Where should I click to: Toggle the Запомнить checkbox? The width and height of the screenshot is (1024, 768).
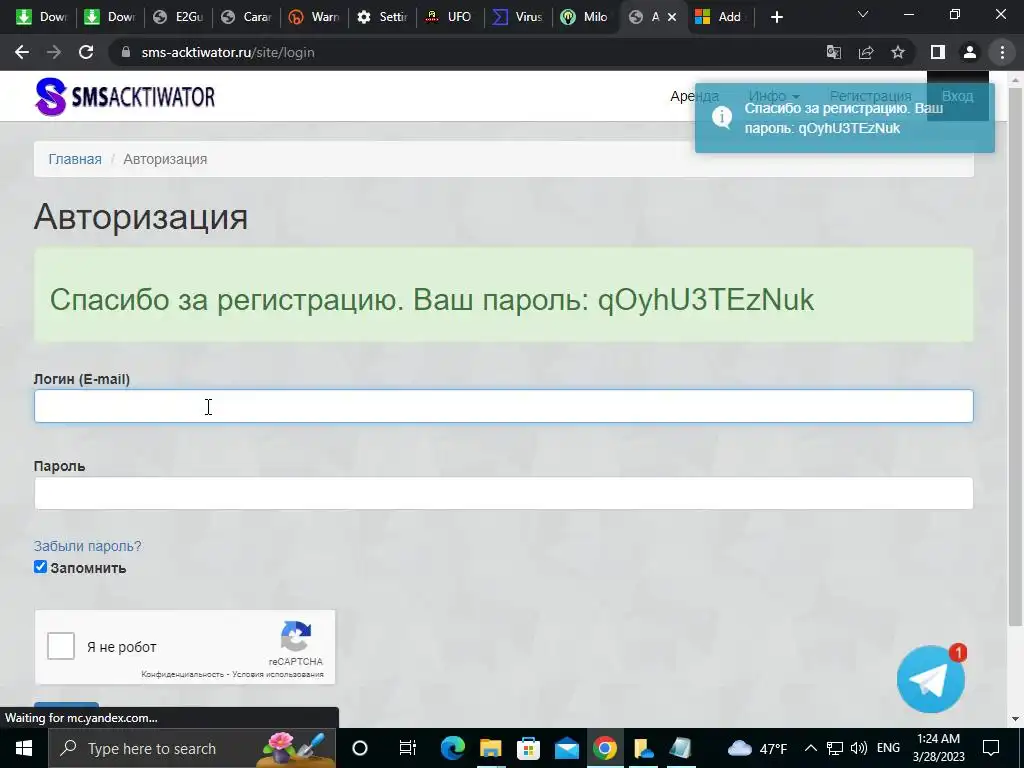coord(40,567)
